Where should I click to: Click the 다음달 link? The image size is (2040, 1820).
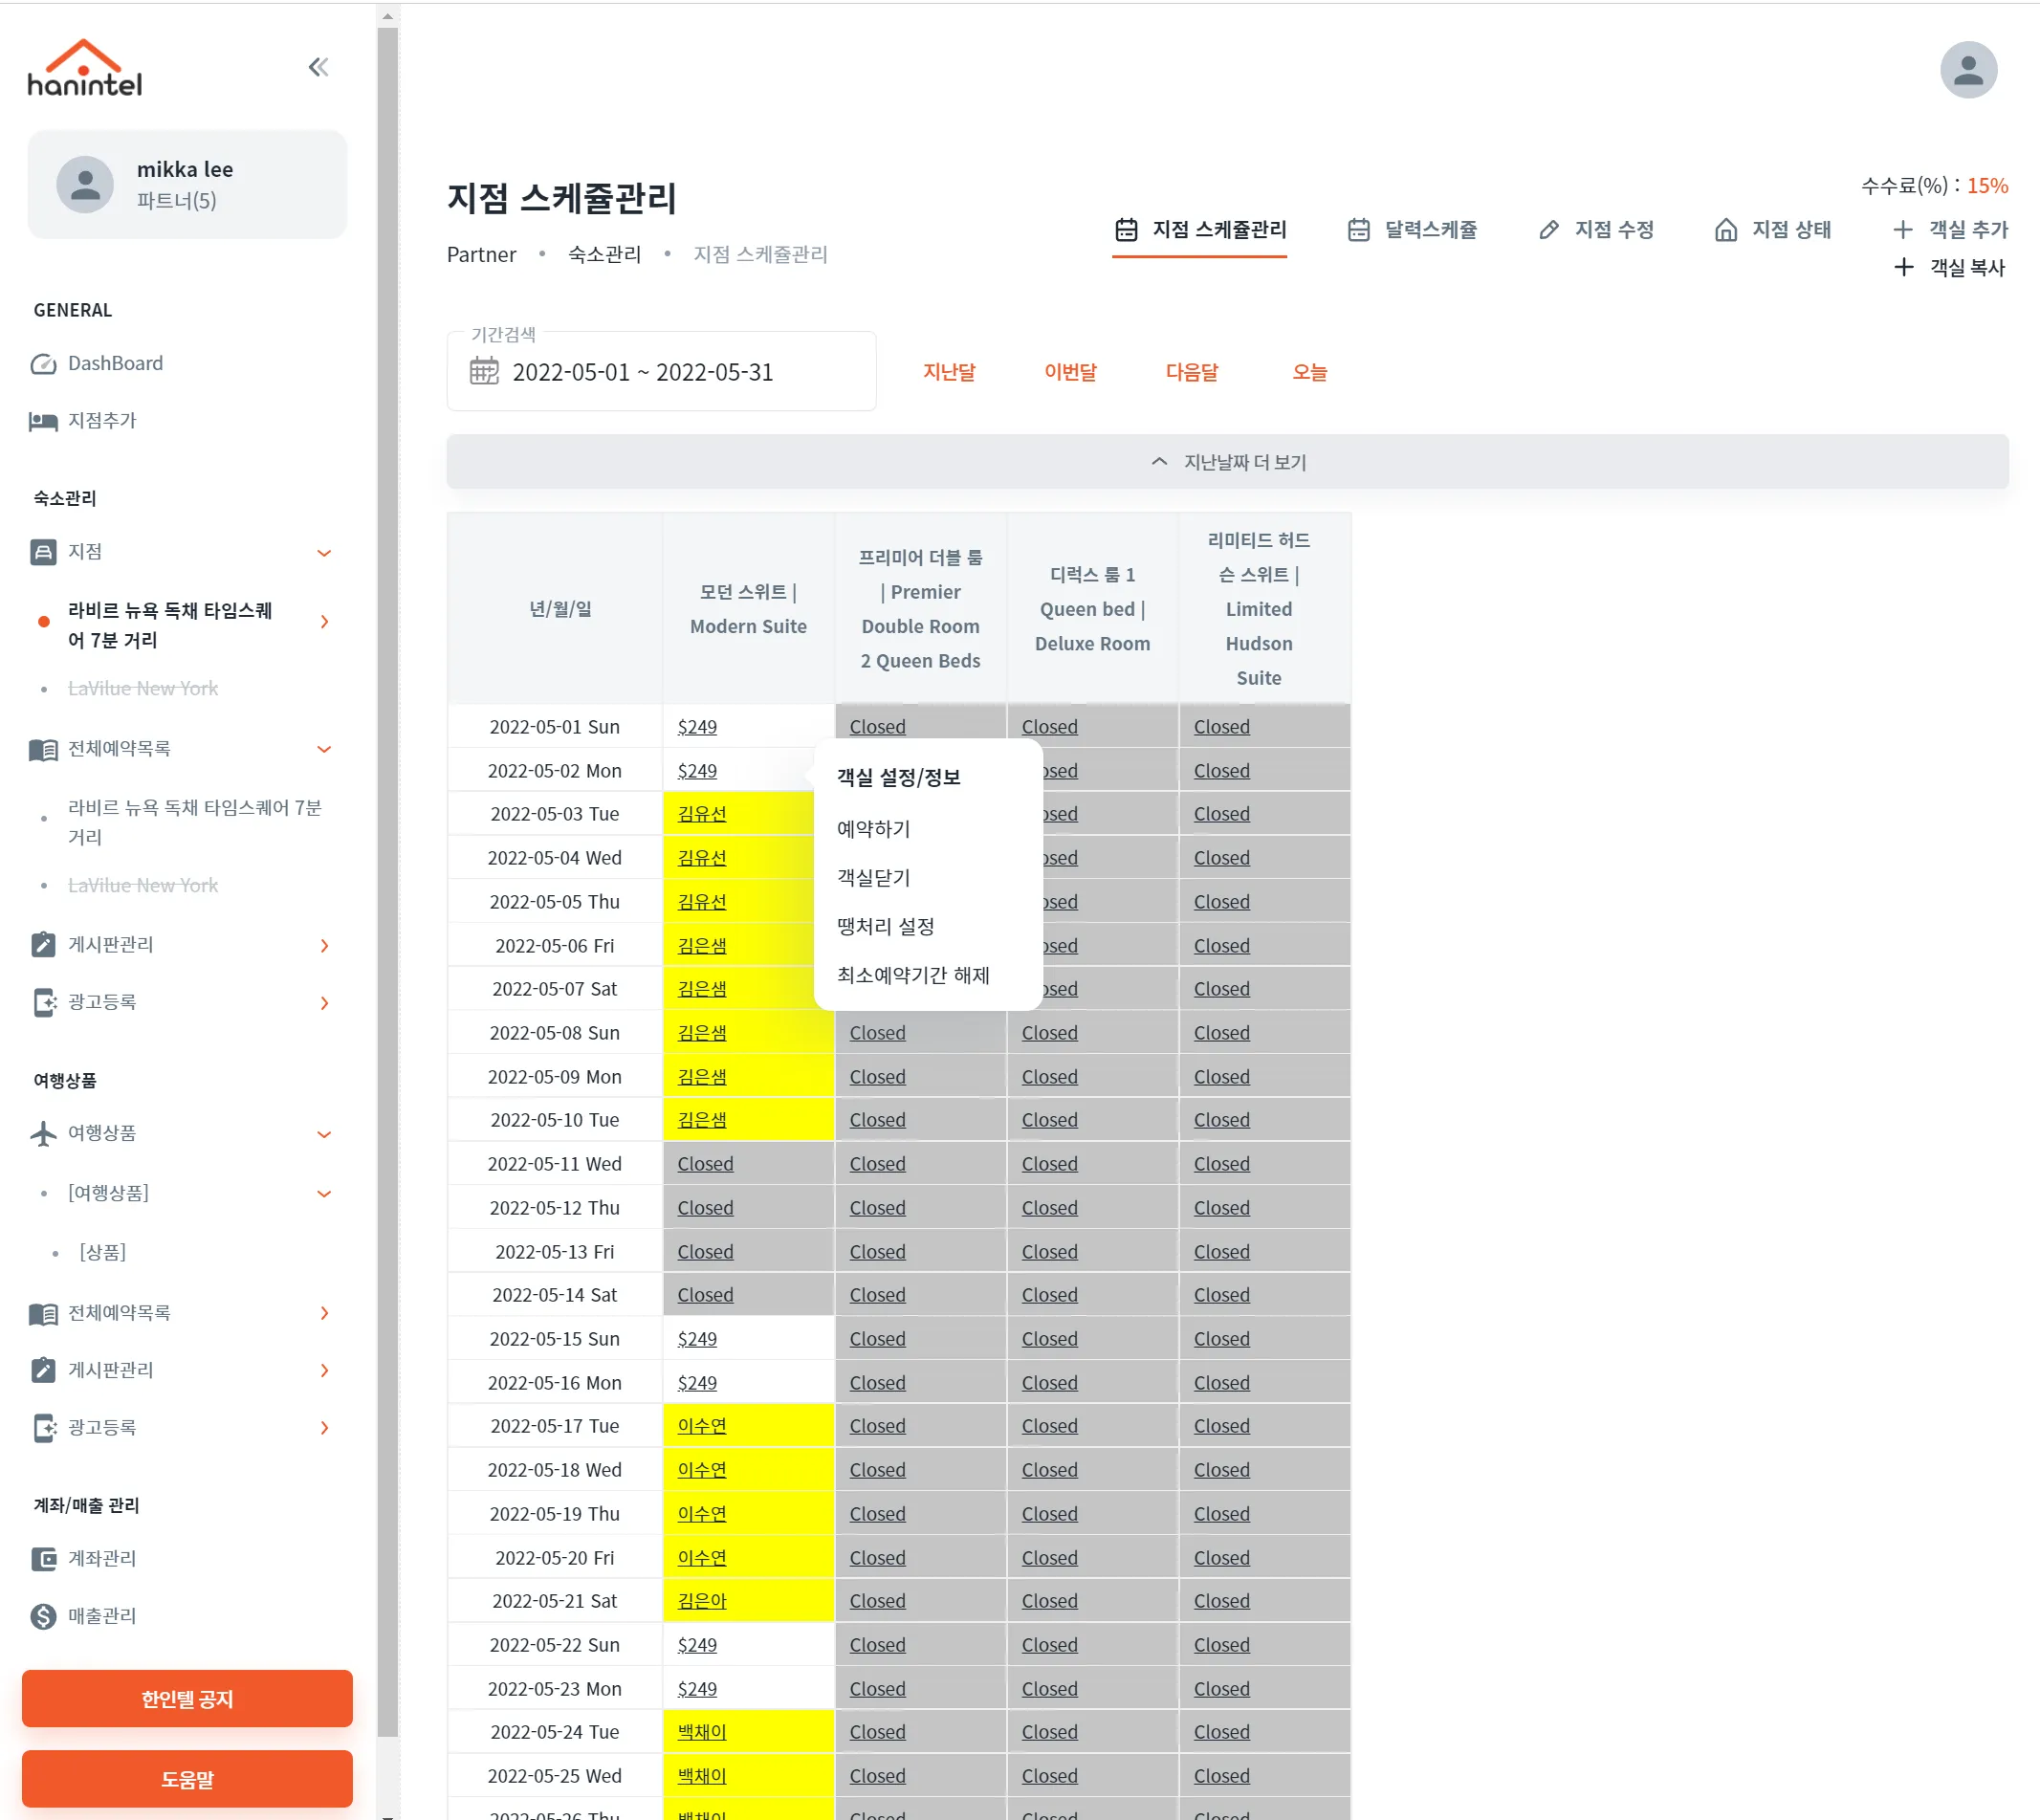point(1191,372)
